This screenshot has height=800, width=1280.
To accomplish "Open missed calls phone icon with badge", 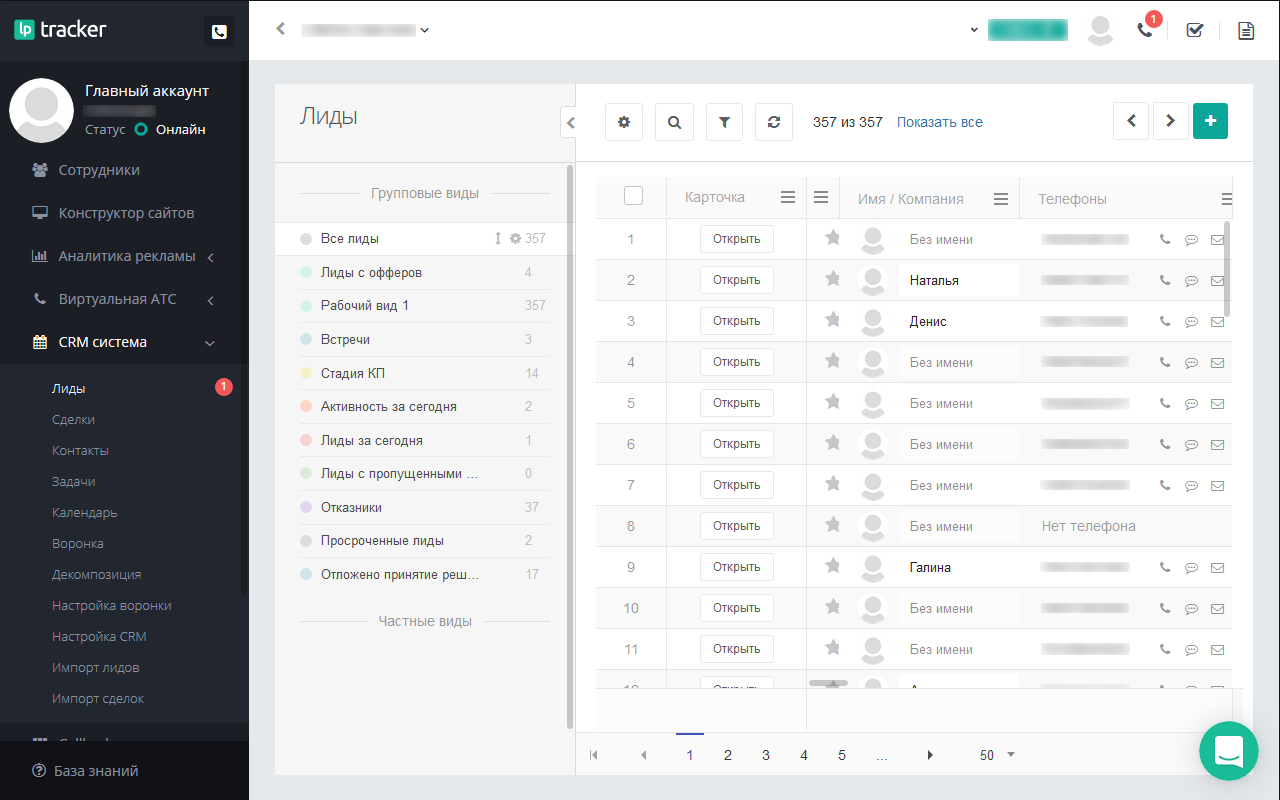I will coord(1145,30).
